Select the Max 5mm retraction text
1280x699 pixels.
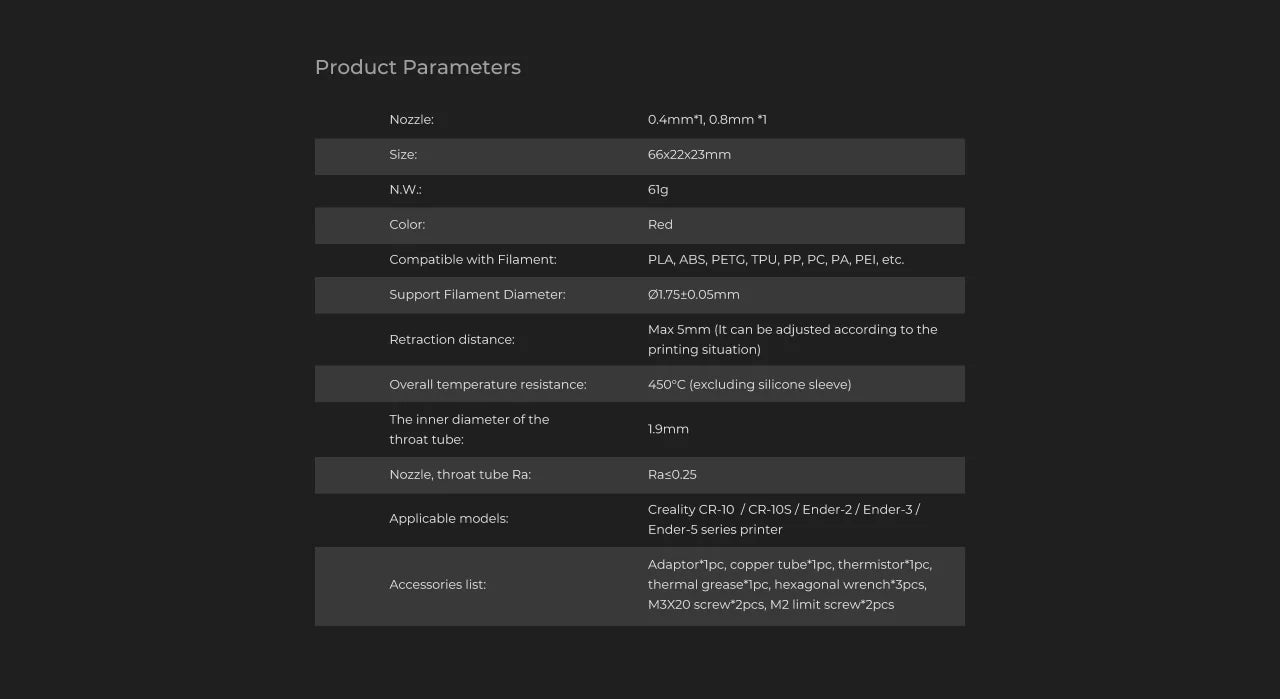tap(792, 339)
